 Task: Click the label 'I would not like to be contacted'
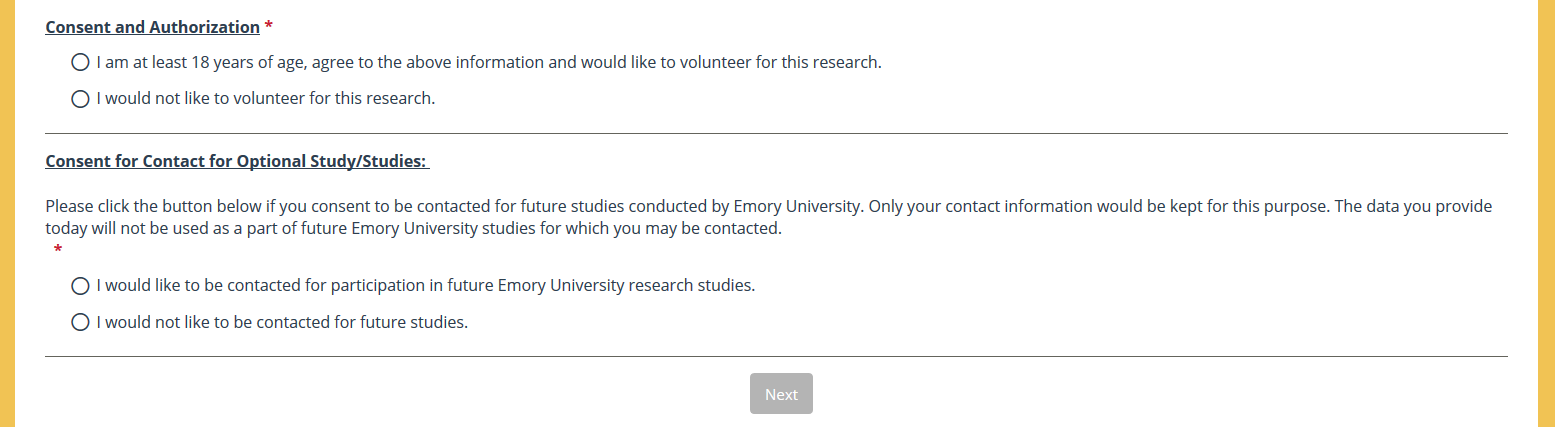point(282,322)
